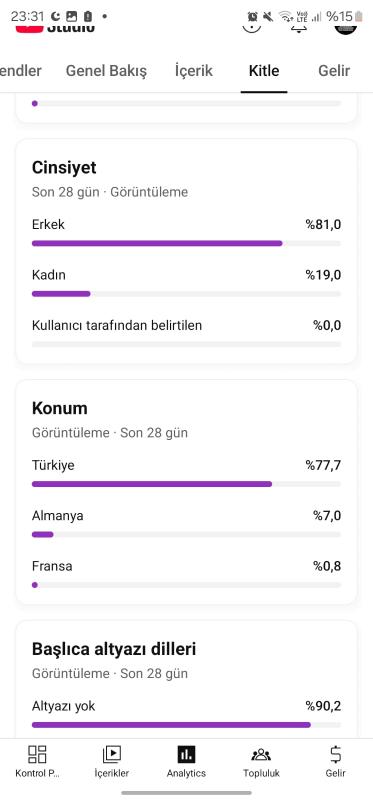
Task: Tap the Wi-Fi signal icon in status bar
Action: click(x=286, y=17)
